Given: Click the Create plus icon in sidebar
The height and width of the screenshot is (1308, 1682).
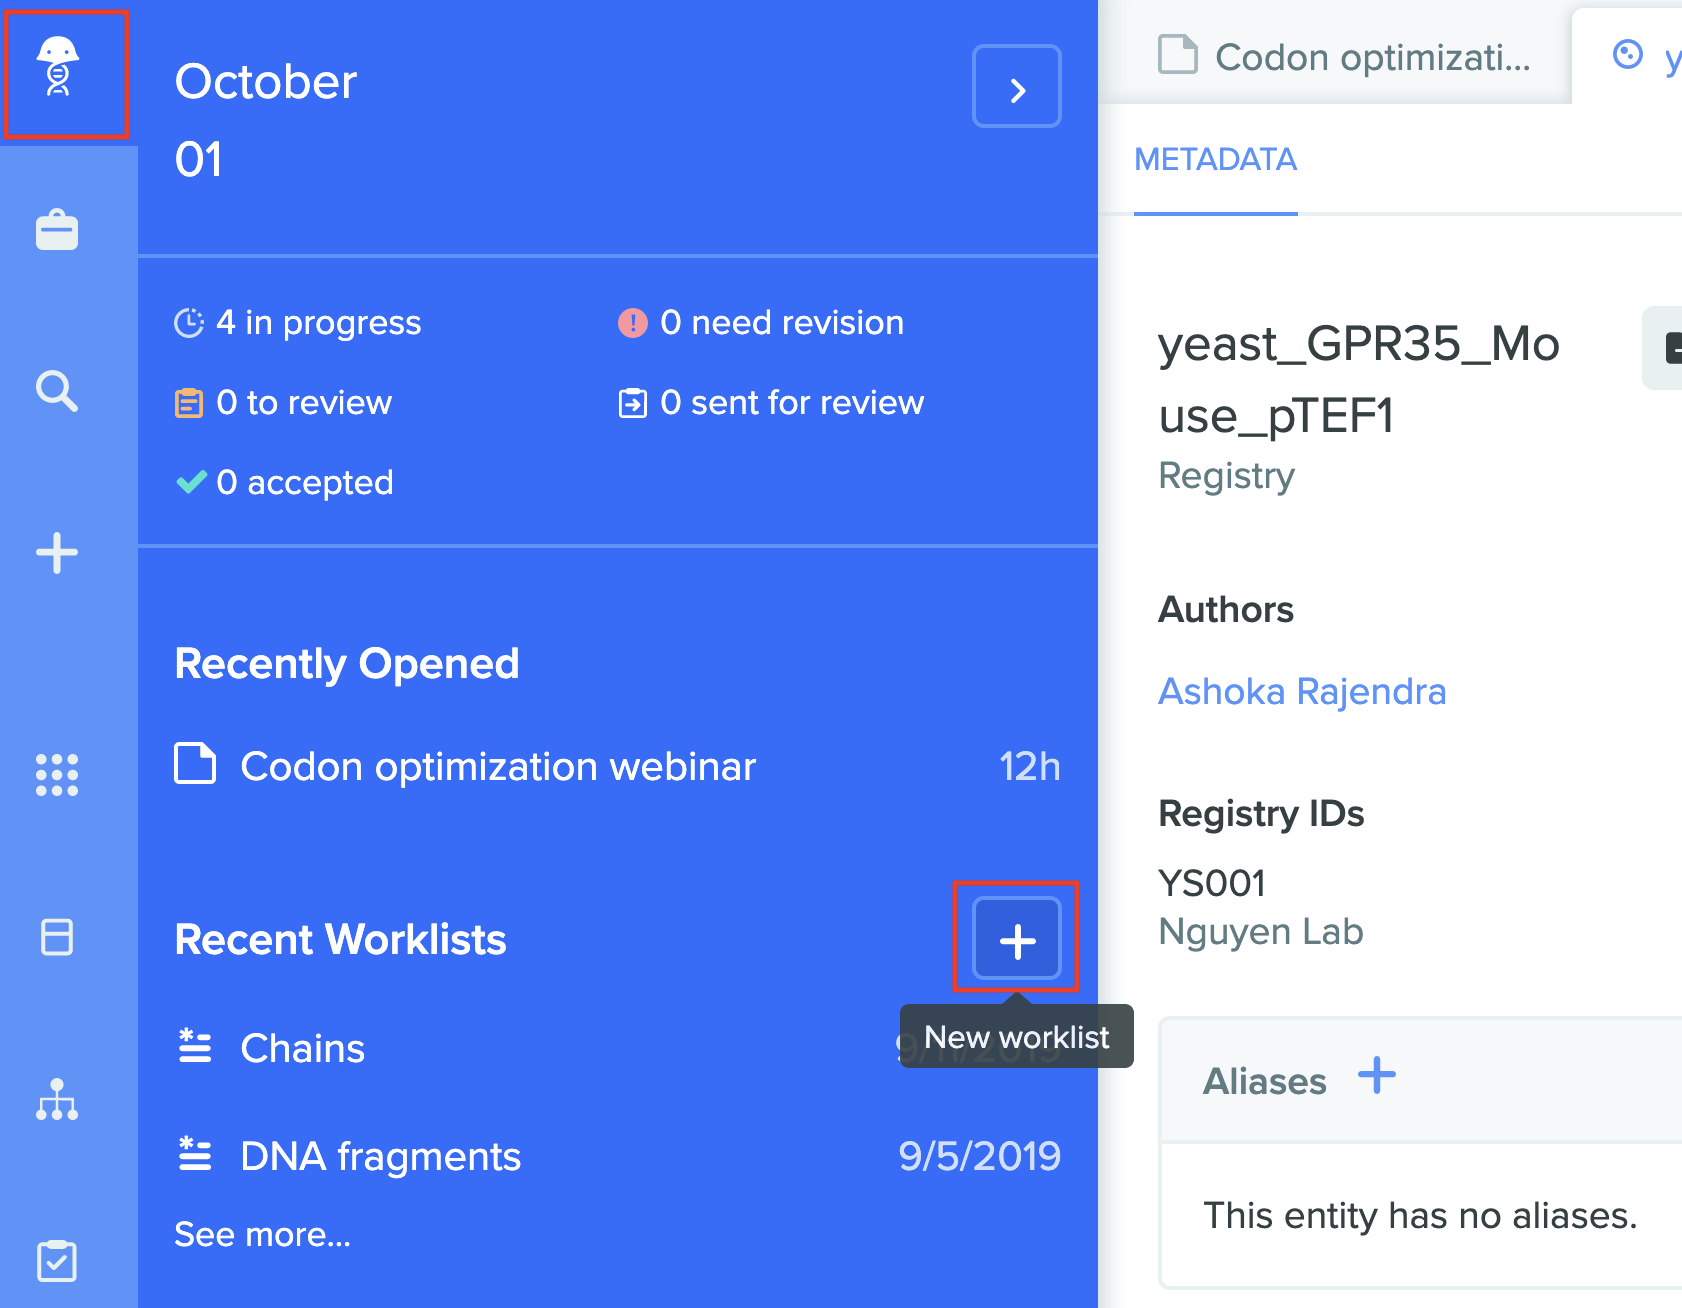Looking at the screenshot, I should pos(57,553).
